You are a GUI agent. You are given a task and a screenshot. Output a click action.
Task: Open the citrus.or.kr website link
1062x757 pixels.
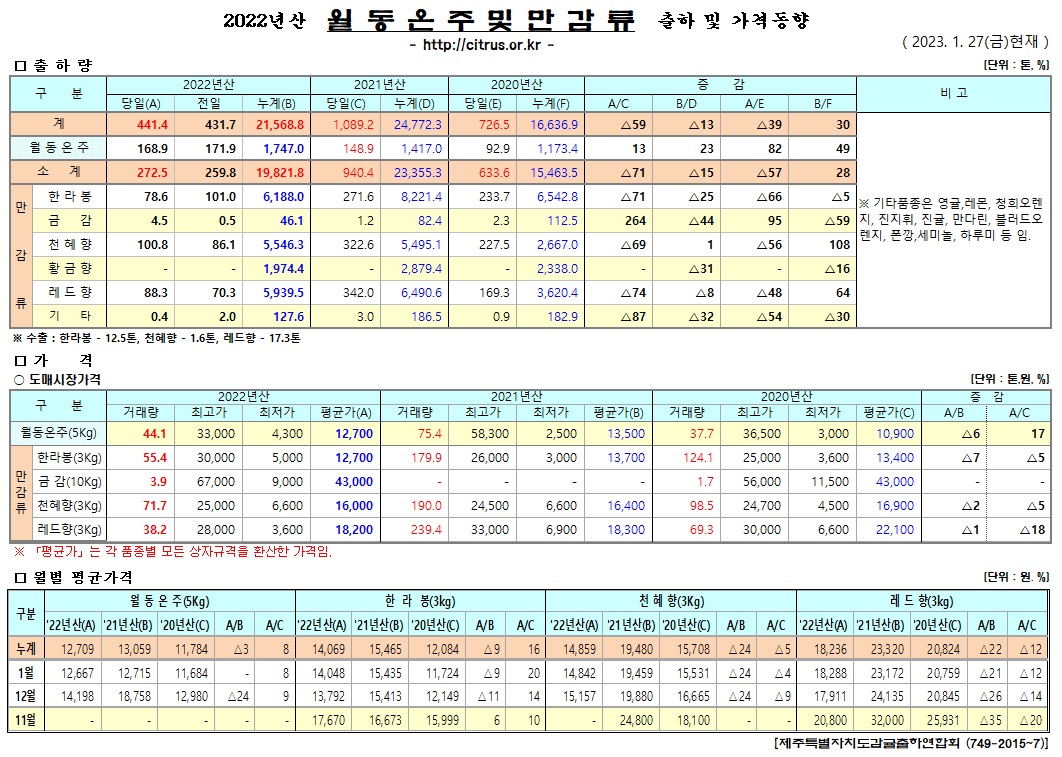pos(482,45)
